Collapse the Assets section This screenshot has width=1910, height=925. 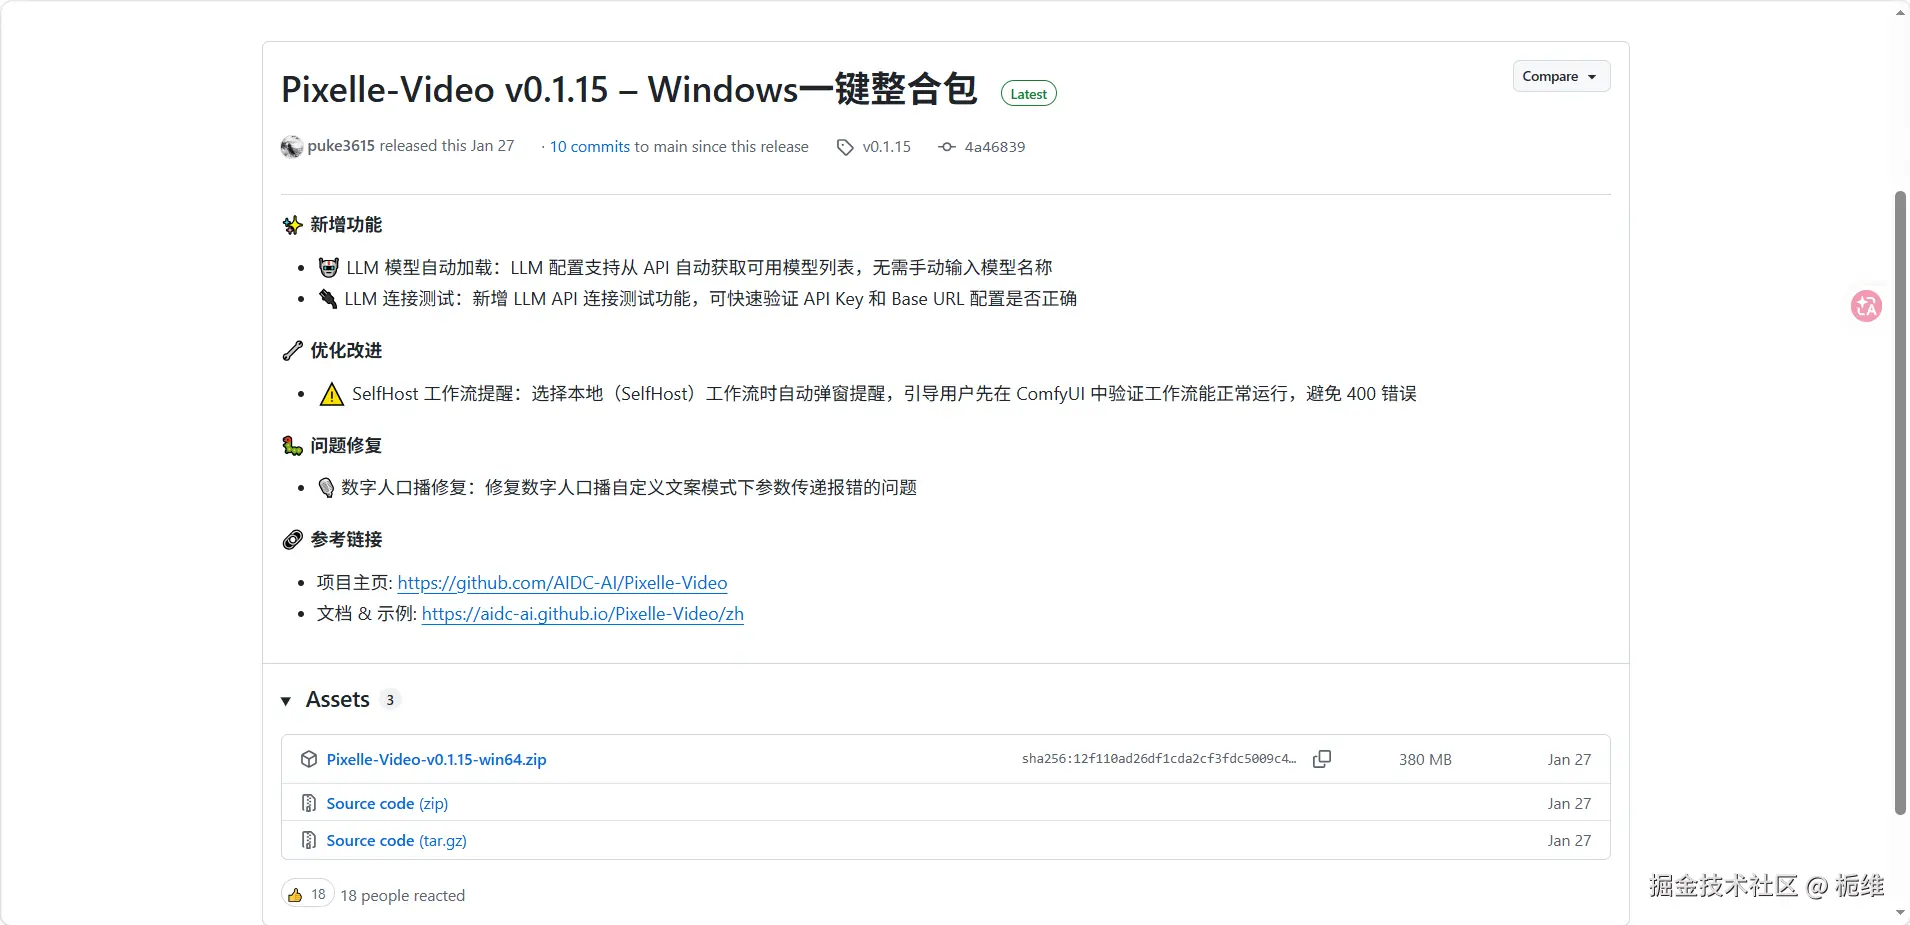coord(286,701)
